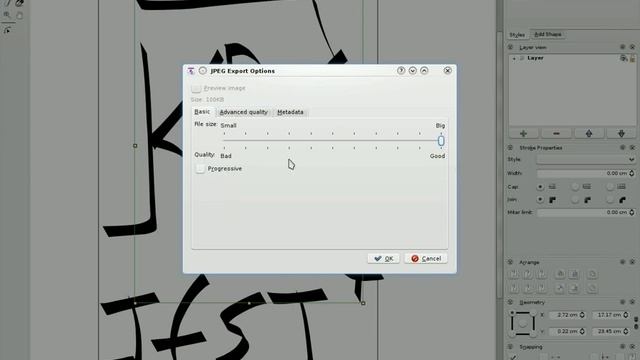The height and width of the screenshot is (360, 640).
Task: Open the stroke Style dropdown
Action: coord(586,160)
